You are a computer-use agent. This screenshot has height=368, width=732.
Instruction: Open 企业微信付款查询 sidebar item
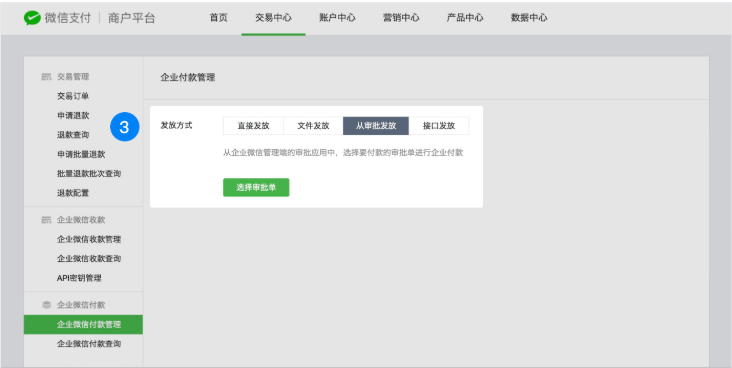tap(89, 344)
